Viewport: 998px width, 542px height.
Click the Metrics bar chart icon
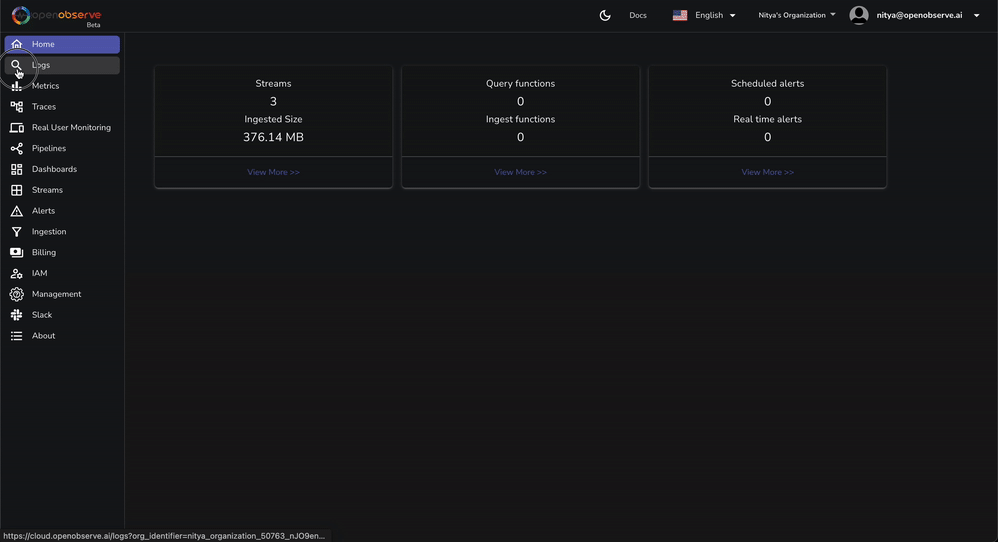(x=17, y=86)
